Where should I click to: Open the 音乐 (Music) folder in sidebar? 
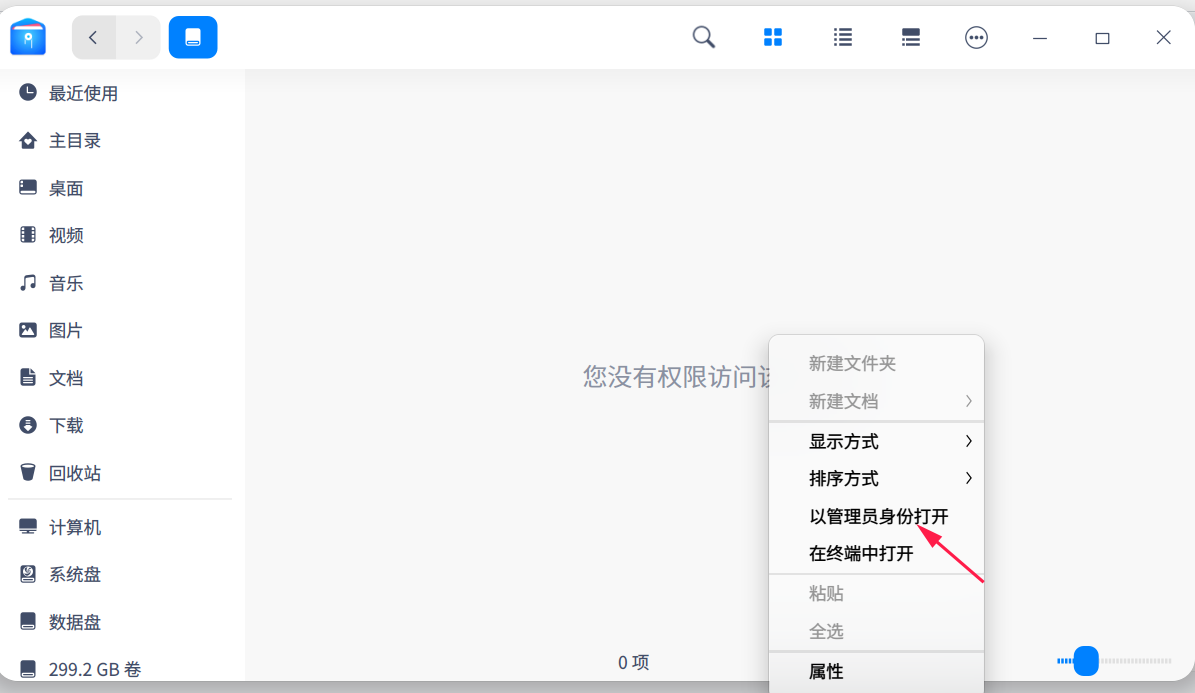pos(66,283)
